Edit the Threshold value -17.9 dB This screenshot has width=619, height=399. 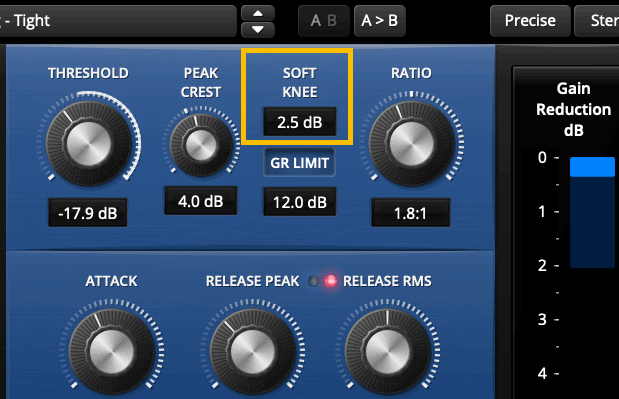(x=88, y=213)
